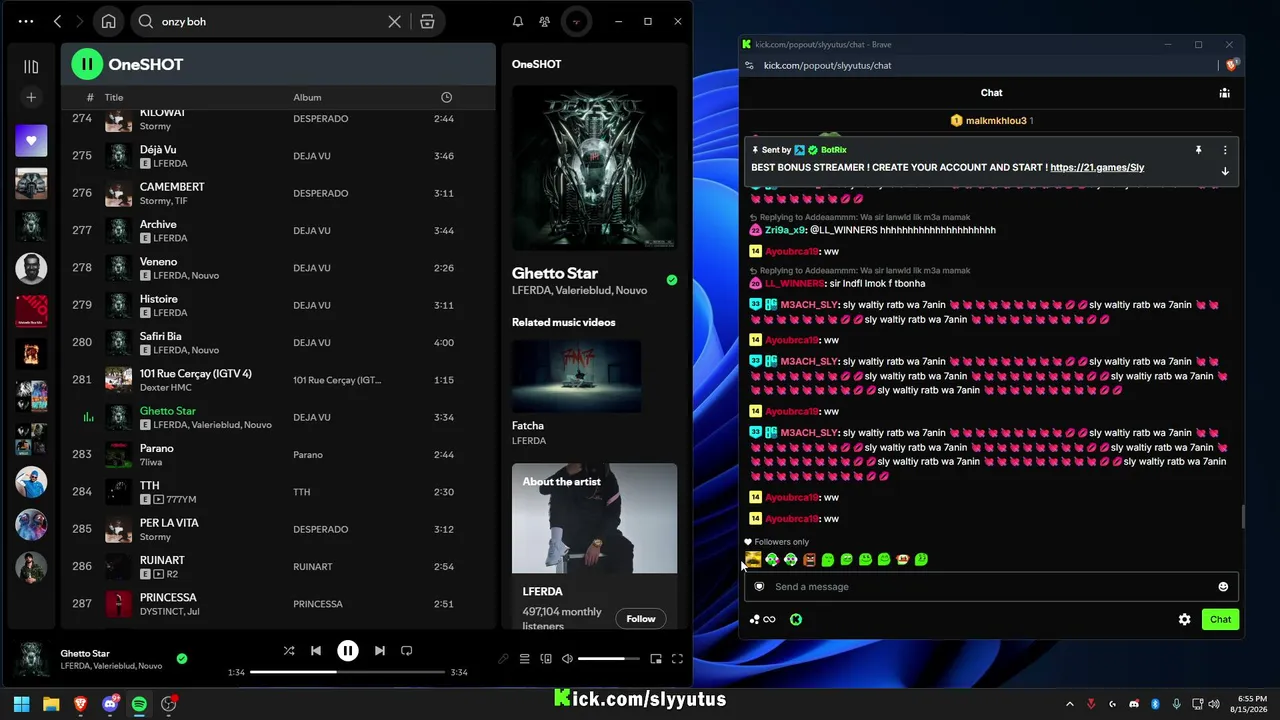View site information icon in Brave address bar

coord(749,65)
